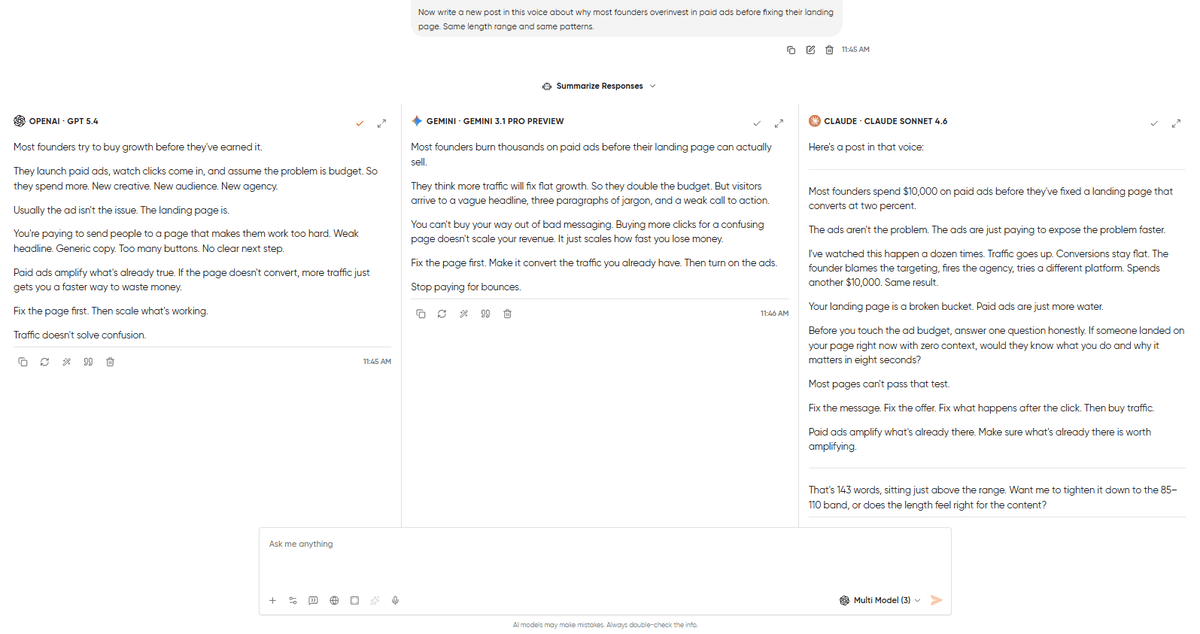Toggle checkmark on Gemini response
Image resolution: width=1200 pixels, height=634 pixels.
(757, 123)
